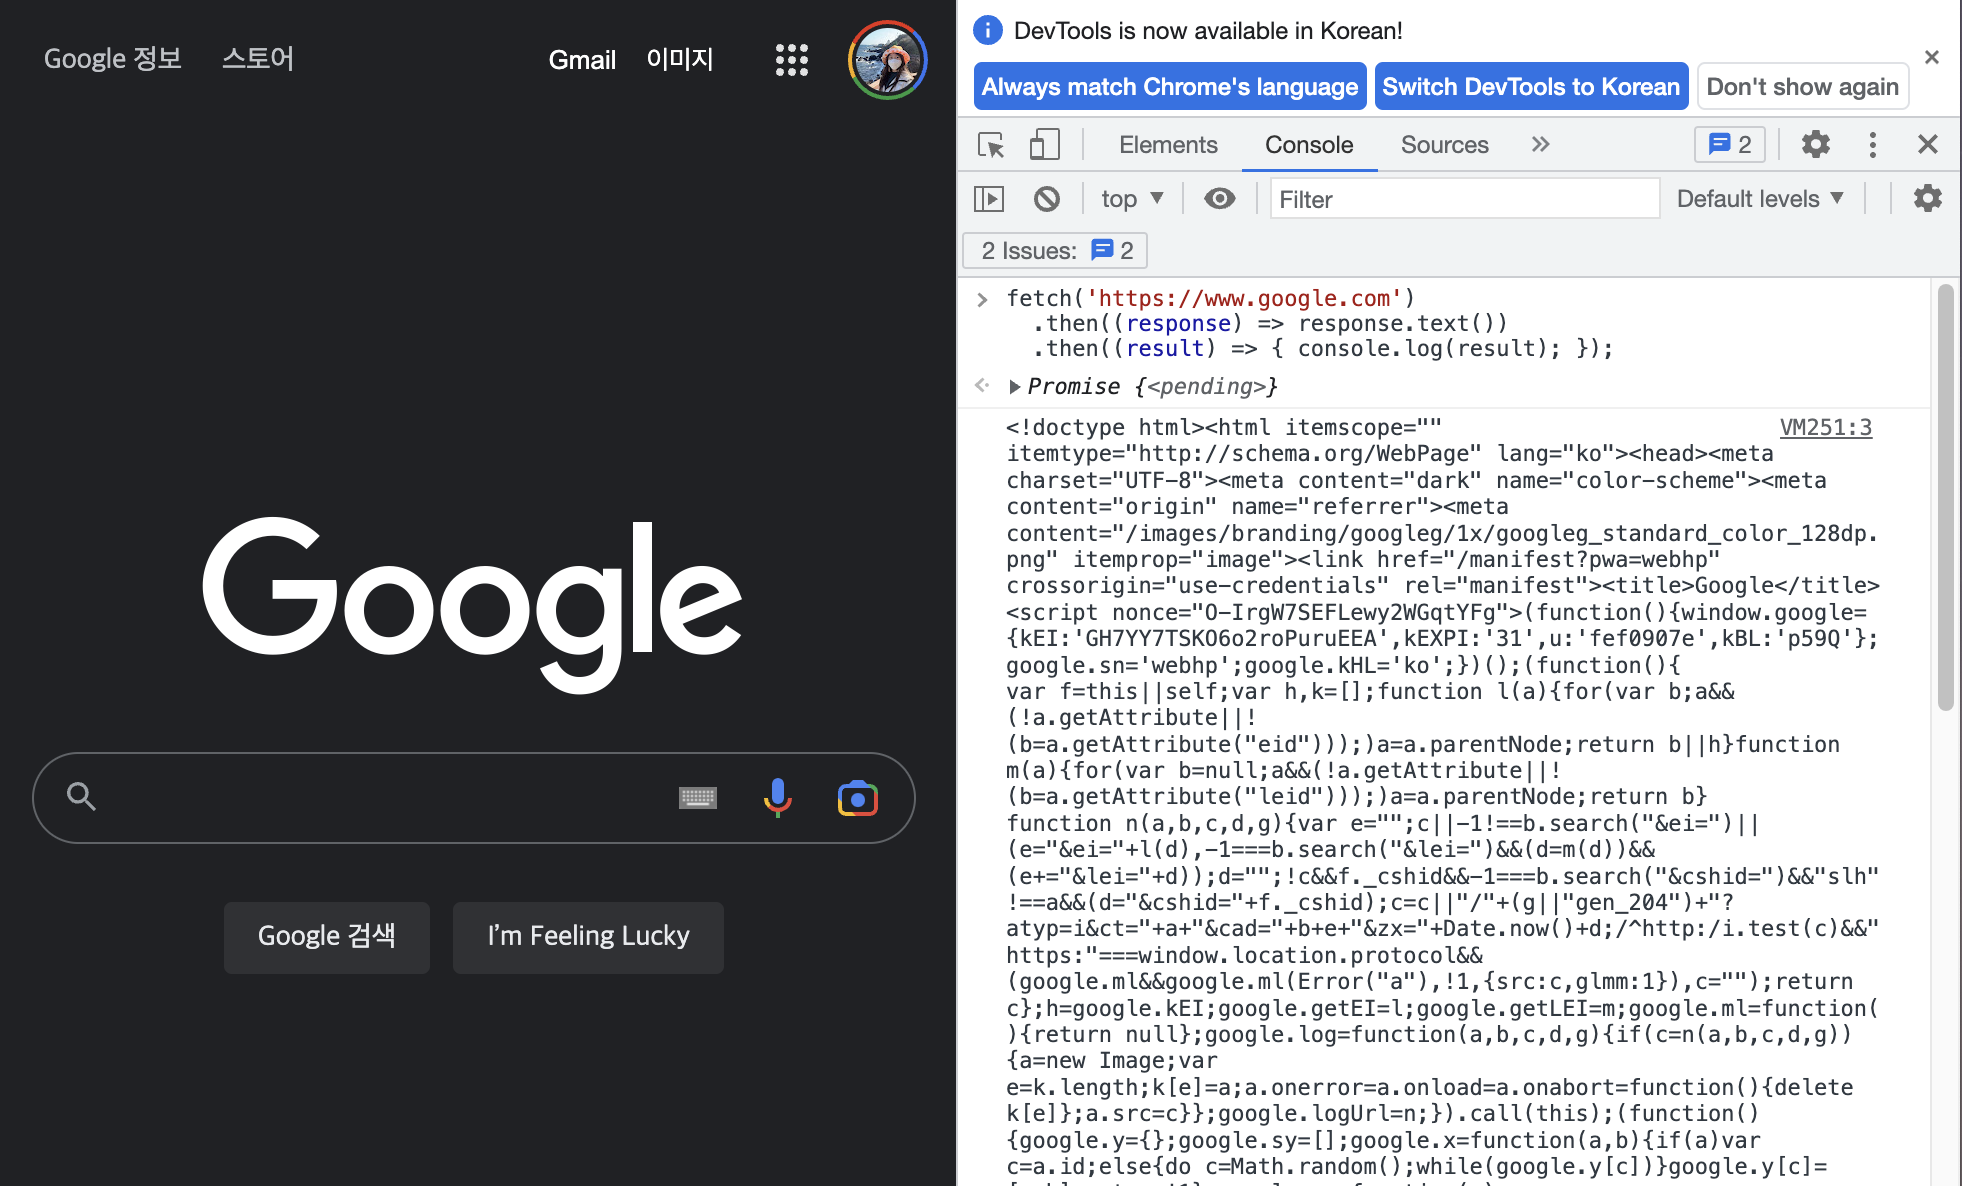Open the on-screen keyboard input tool
The image size is (1962, 1186).
(x=697, y=798)
